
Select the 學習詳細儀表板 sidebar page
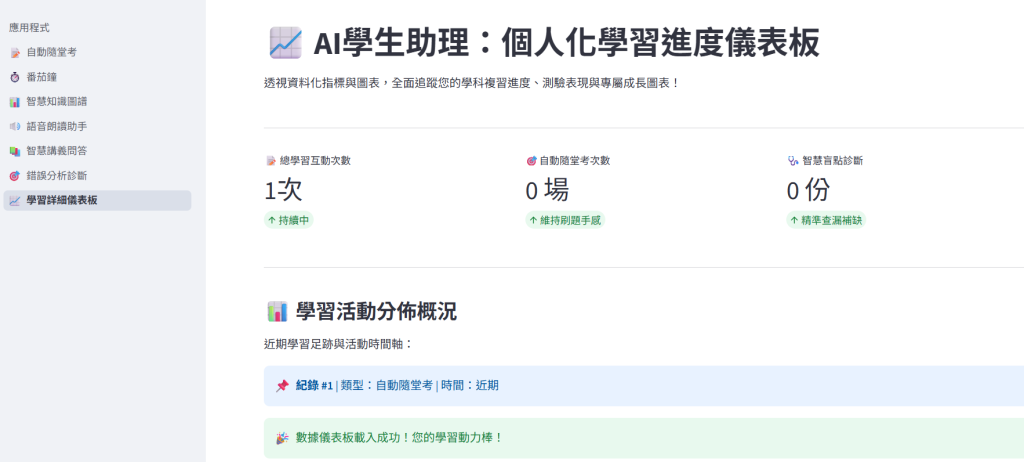click(x=97, y=201)
